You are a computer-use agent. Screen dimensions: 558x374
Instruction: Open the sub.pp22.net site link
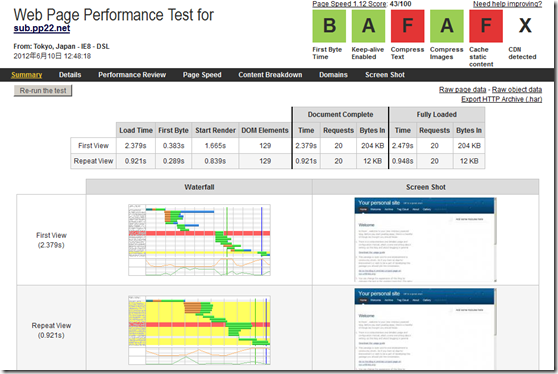click(x=42, y=28)
